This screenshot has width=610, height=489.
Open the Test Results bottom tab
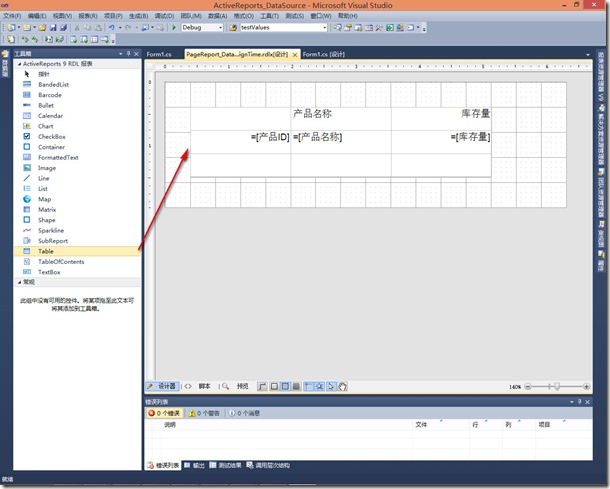pos(225,466)
